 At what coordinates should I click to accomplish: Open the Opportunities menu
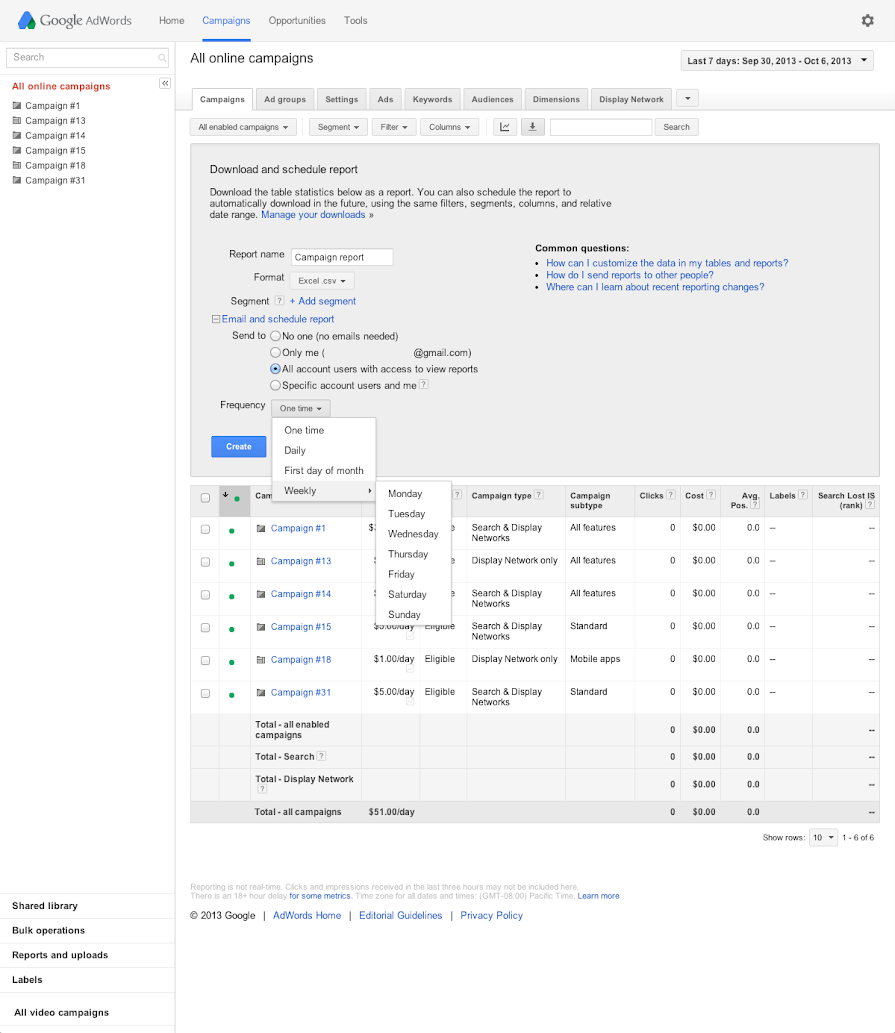297,20
